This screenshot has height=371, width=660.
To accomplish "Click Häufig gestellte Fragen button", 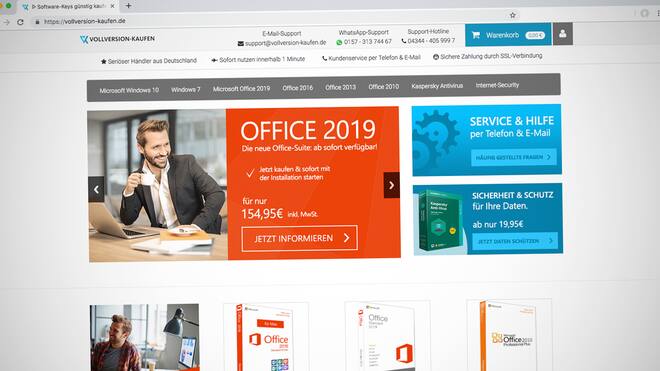I will pyautogui.click(x=514, y=157).
